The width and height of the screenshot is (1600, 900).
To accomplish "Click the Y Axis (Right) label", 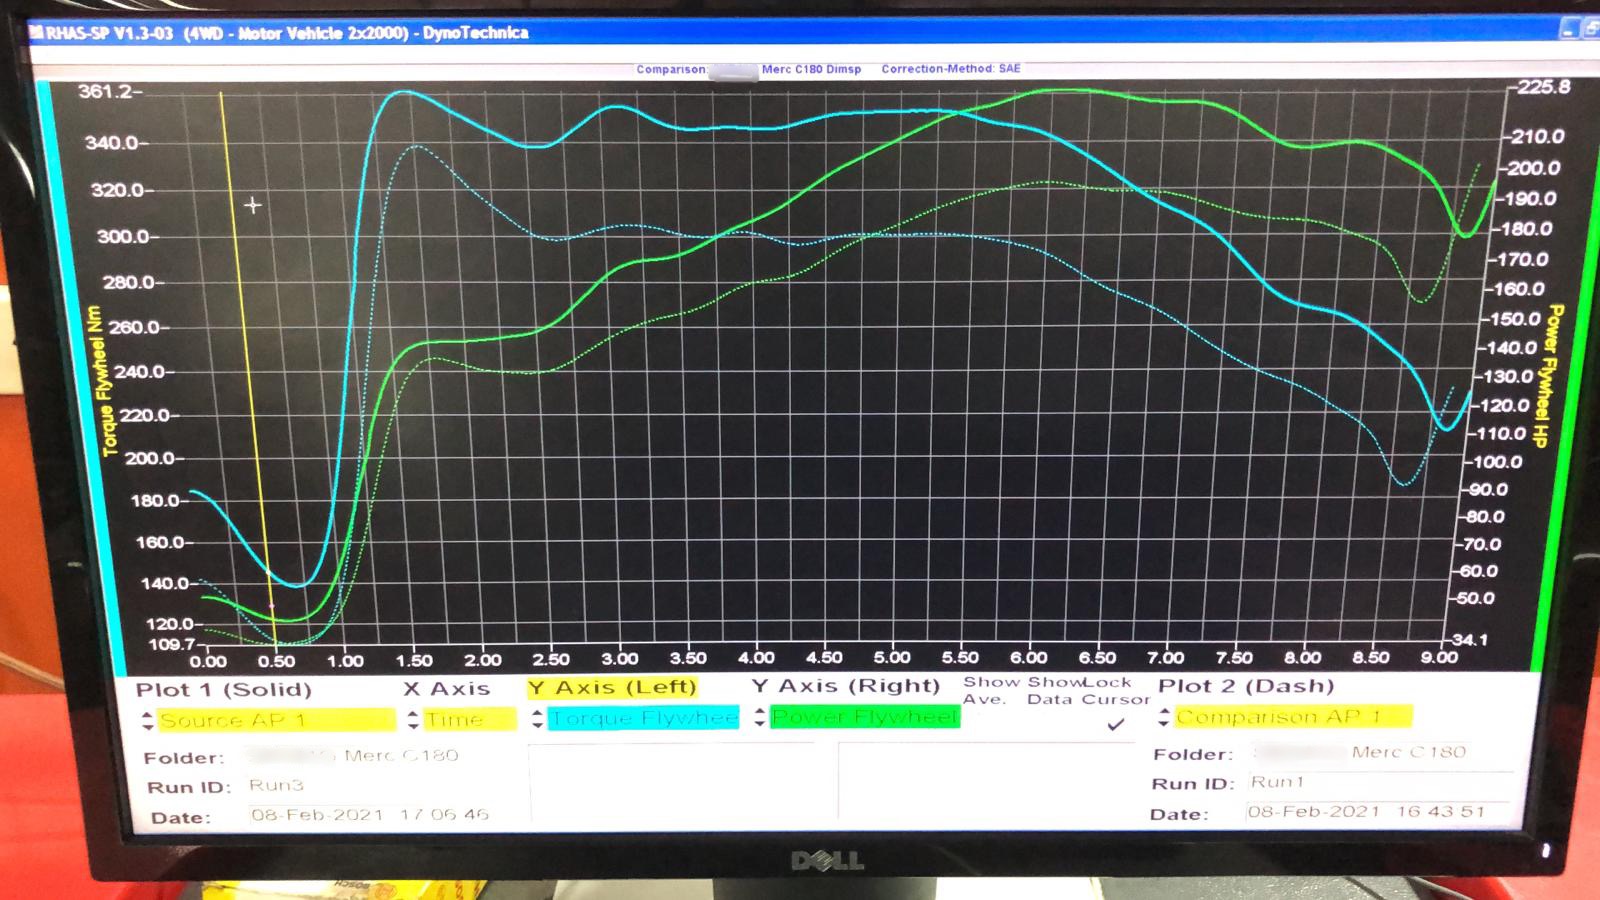I will click(x=846, y=685).
